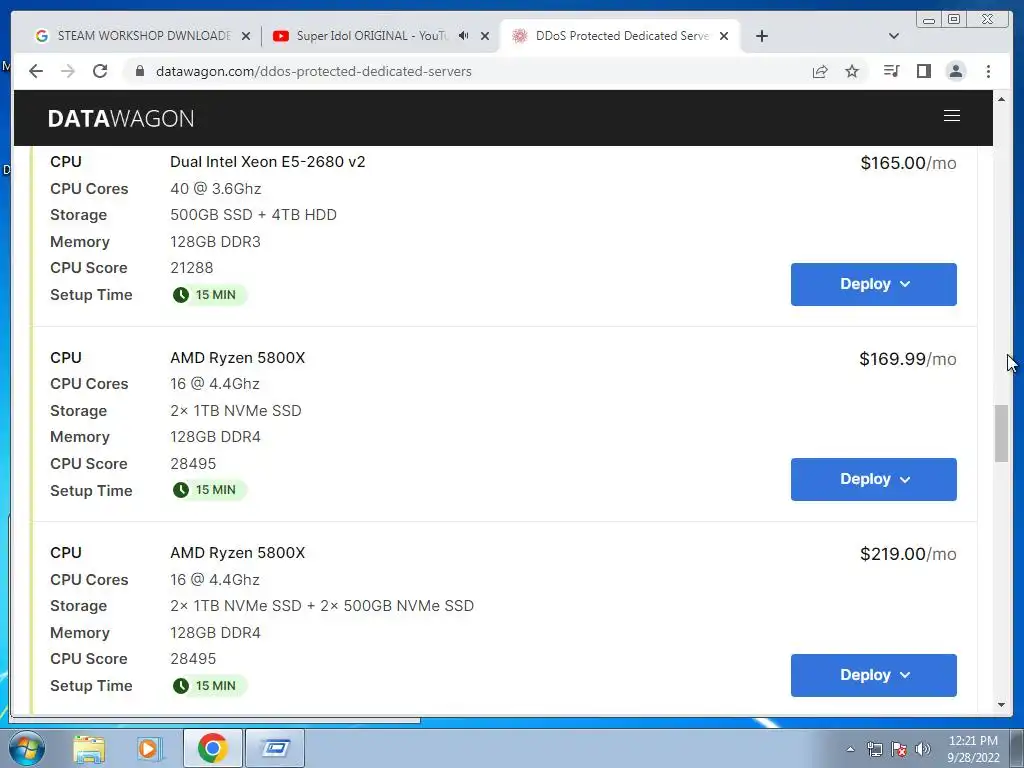This screenshot has width=1024, height=768.
Task: Click 2× 1TB NVMe SSD + 2× 500GB text
Action: click(x=322, y=606)
